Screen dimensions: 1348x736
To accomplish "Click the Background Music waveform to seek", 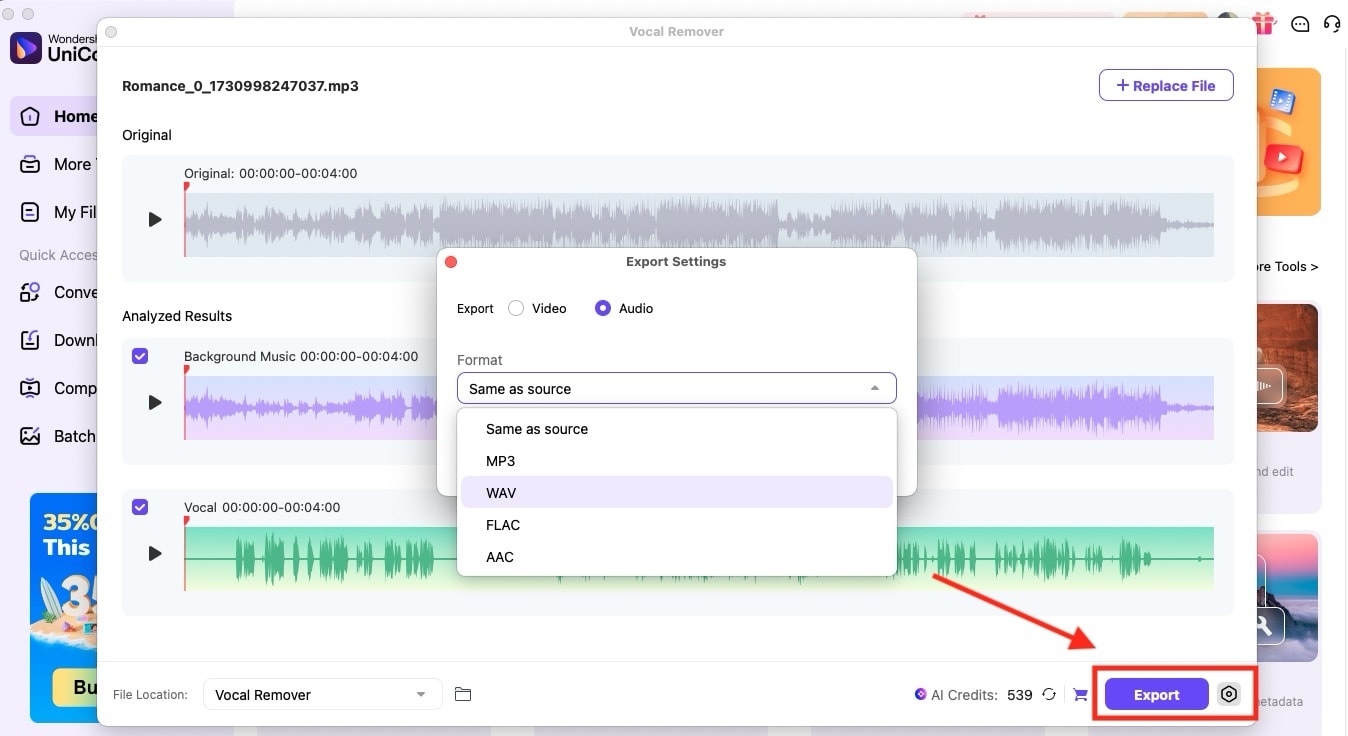I will click(699, 407).
